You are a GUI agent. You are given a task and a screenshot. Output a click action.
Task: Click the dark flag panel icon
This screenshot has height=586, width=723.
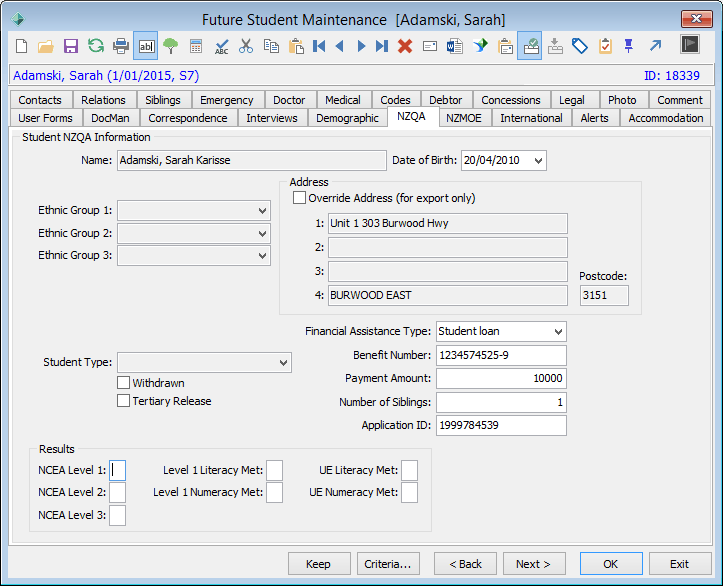pyautogui.click(x=690, y=44)
